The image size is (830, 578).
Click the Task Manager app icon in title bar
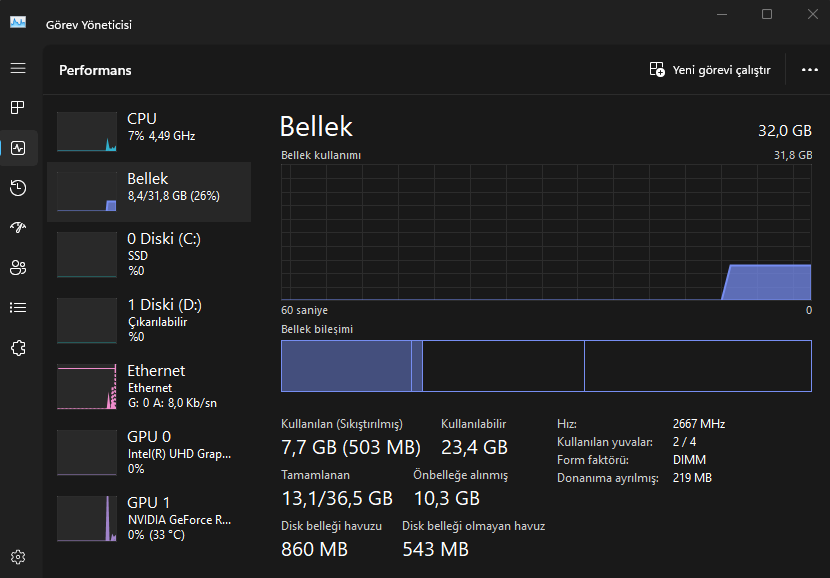tap(18, 22)
